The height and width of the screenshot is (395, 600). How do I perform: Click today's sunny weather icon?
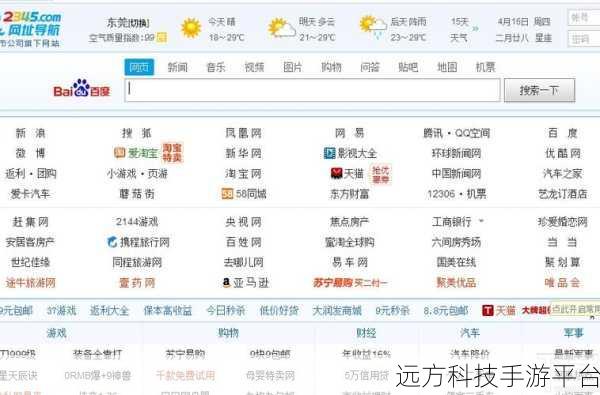[191, 28]
